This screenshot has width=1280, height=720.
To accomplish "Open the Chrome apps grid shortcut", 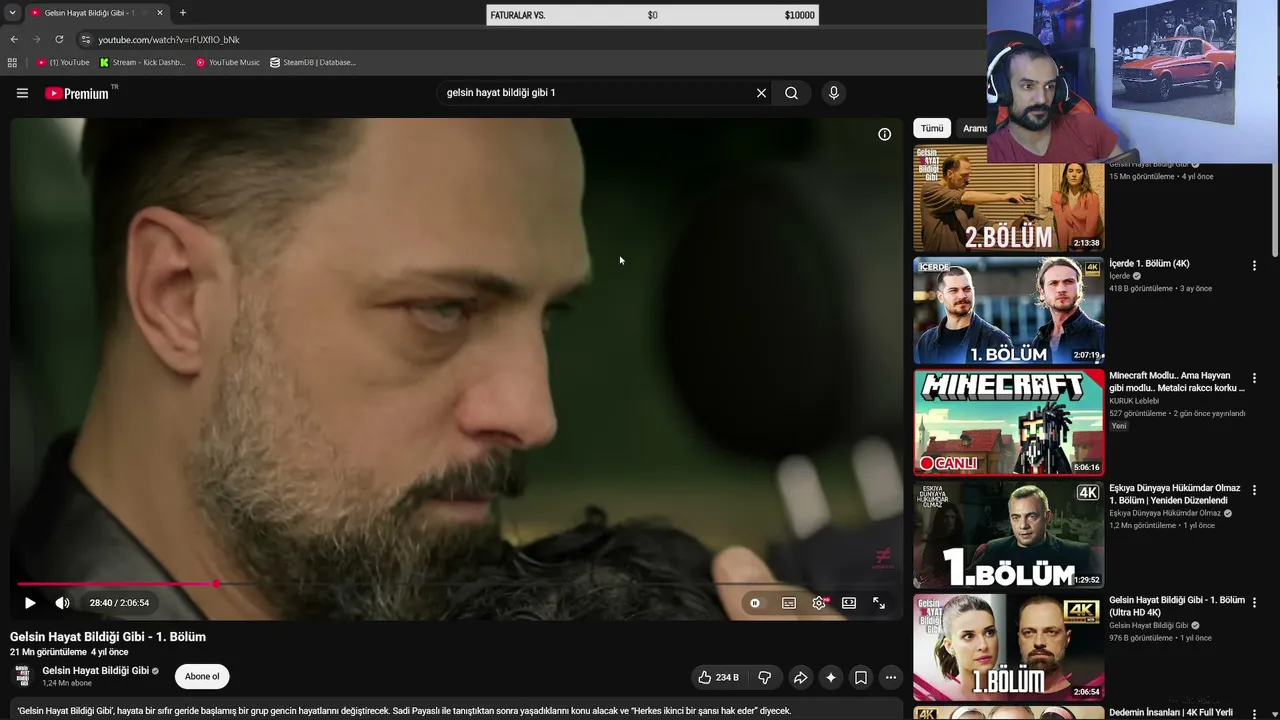I will coord(12,62).
